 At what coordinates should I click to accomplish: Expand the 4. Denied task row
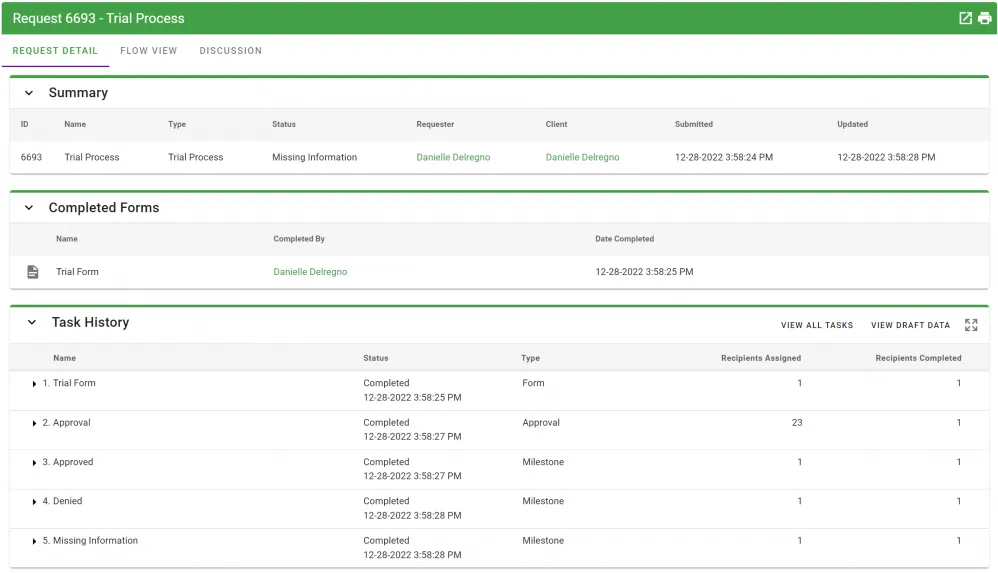35,502
